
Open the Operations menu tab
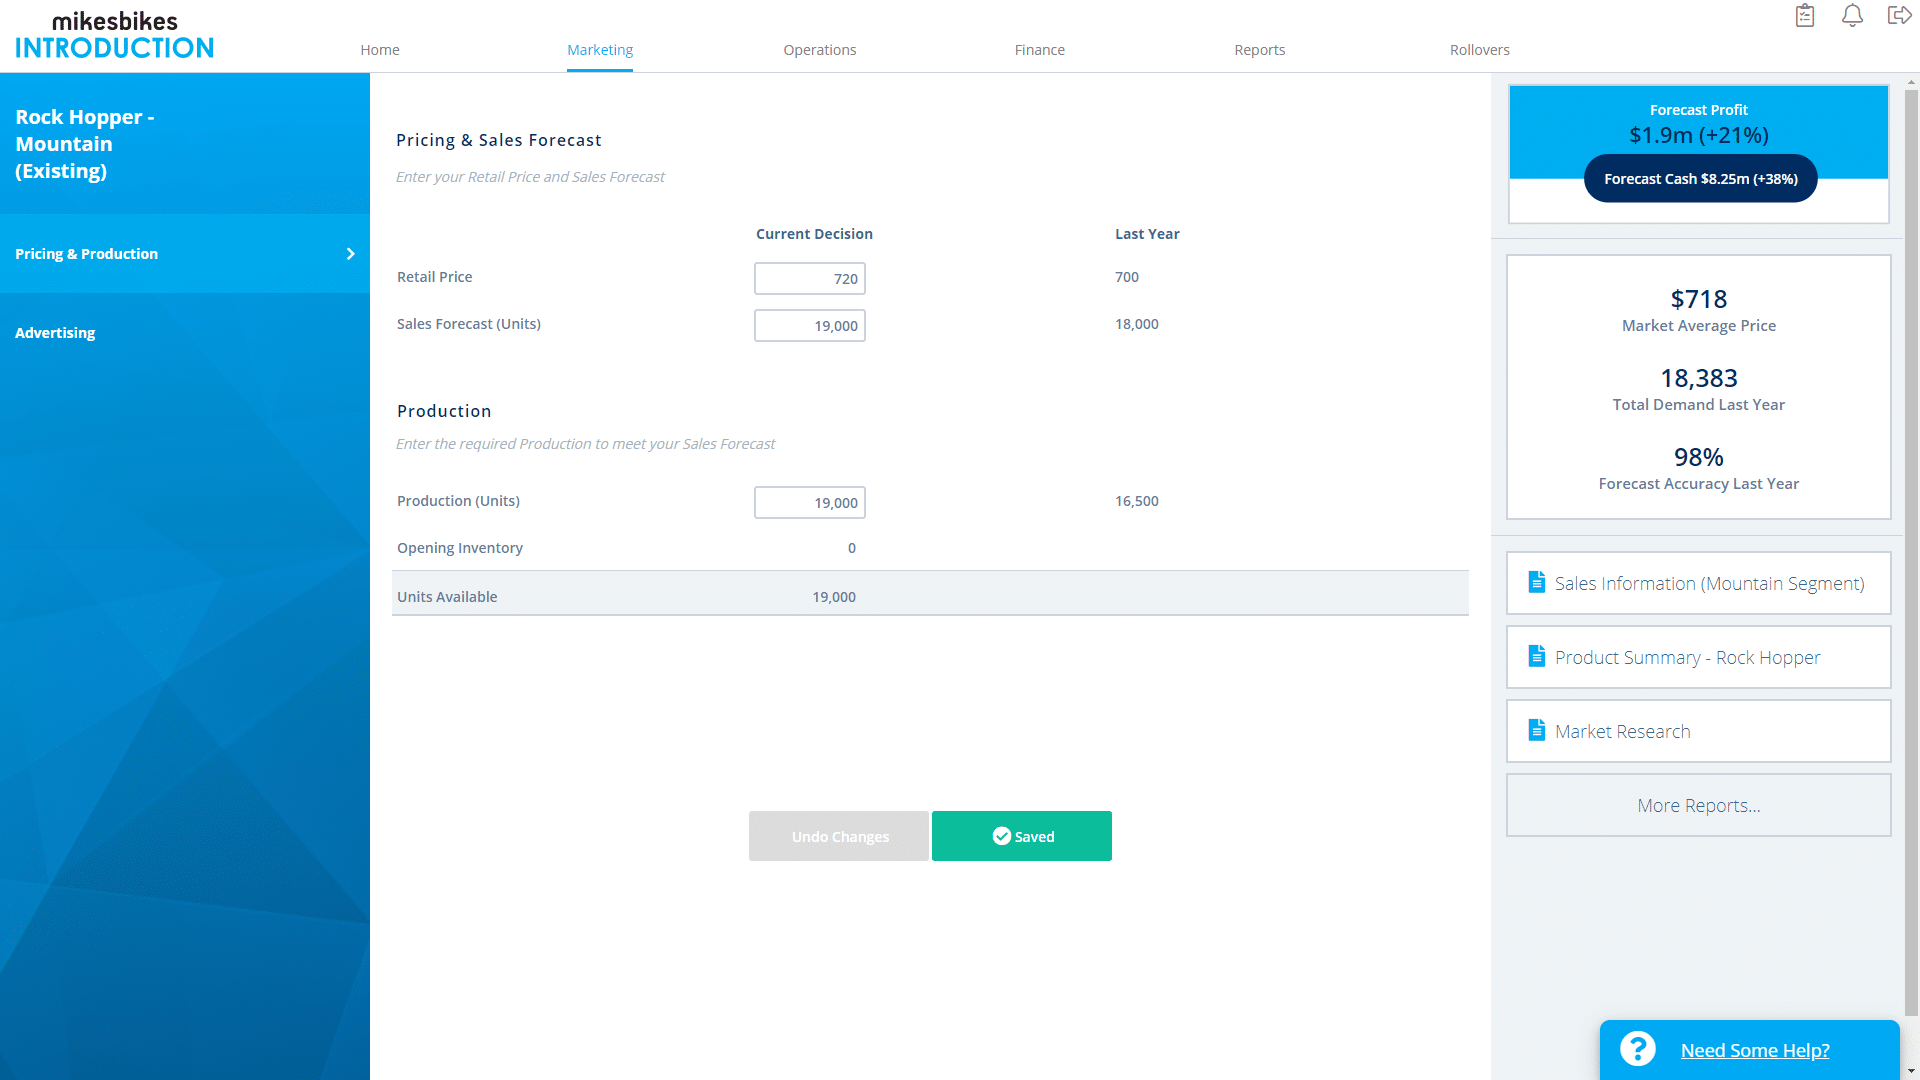pyautogui.click(x=819, y=50)
